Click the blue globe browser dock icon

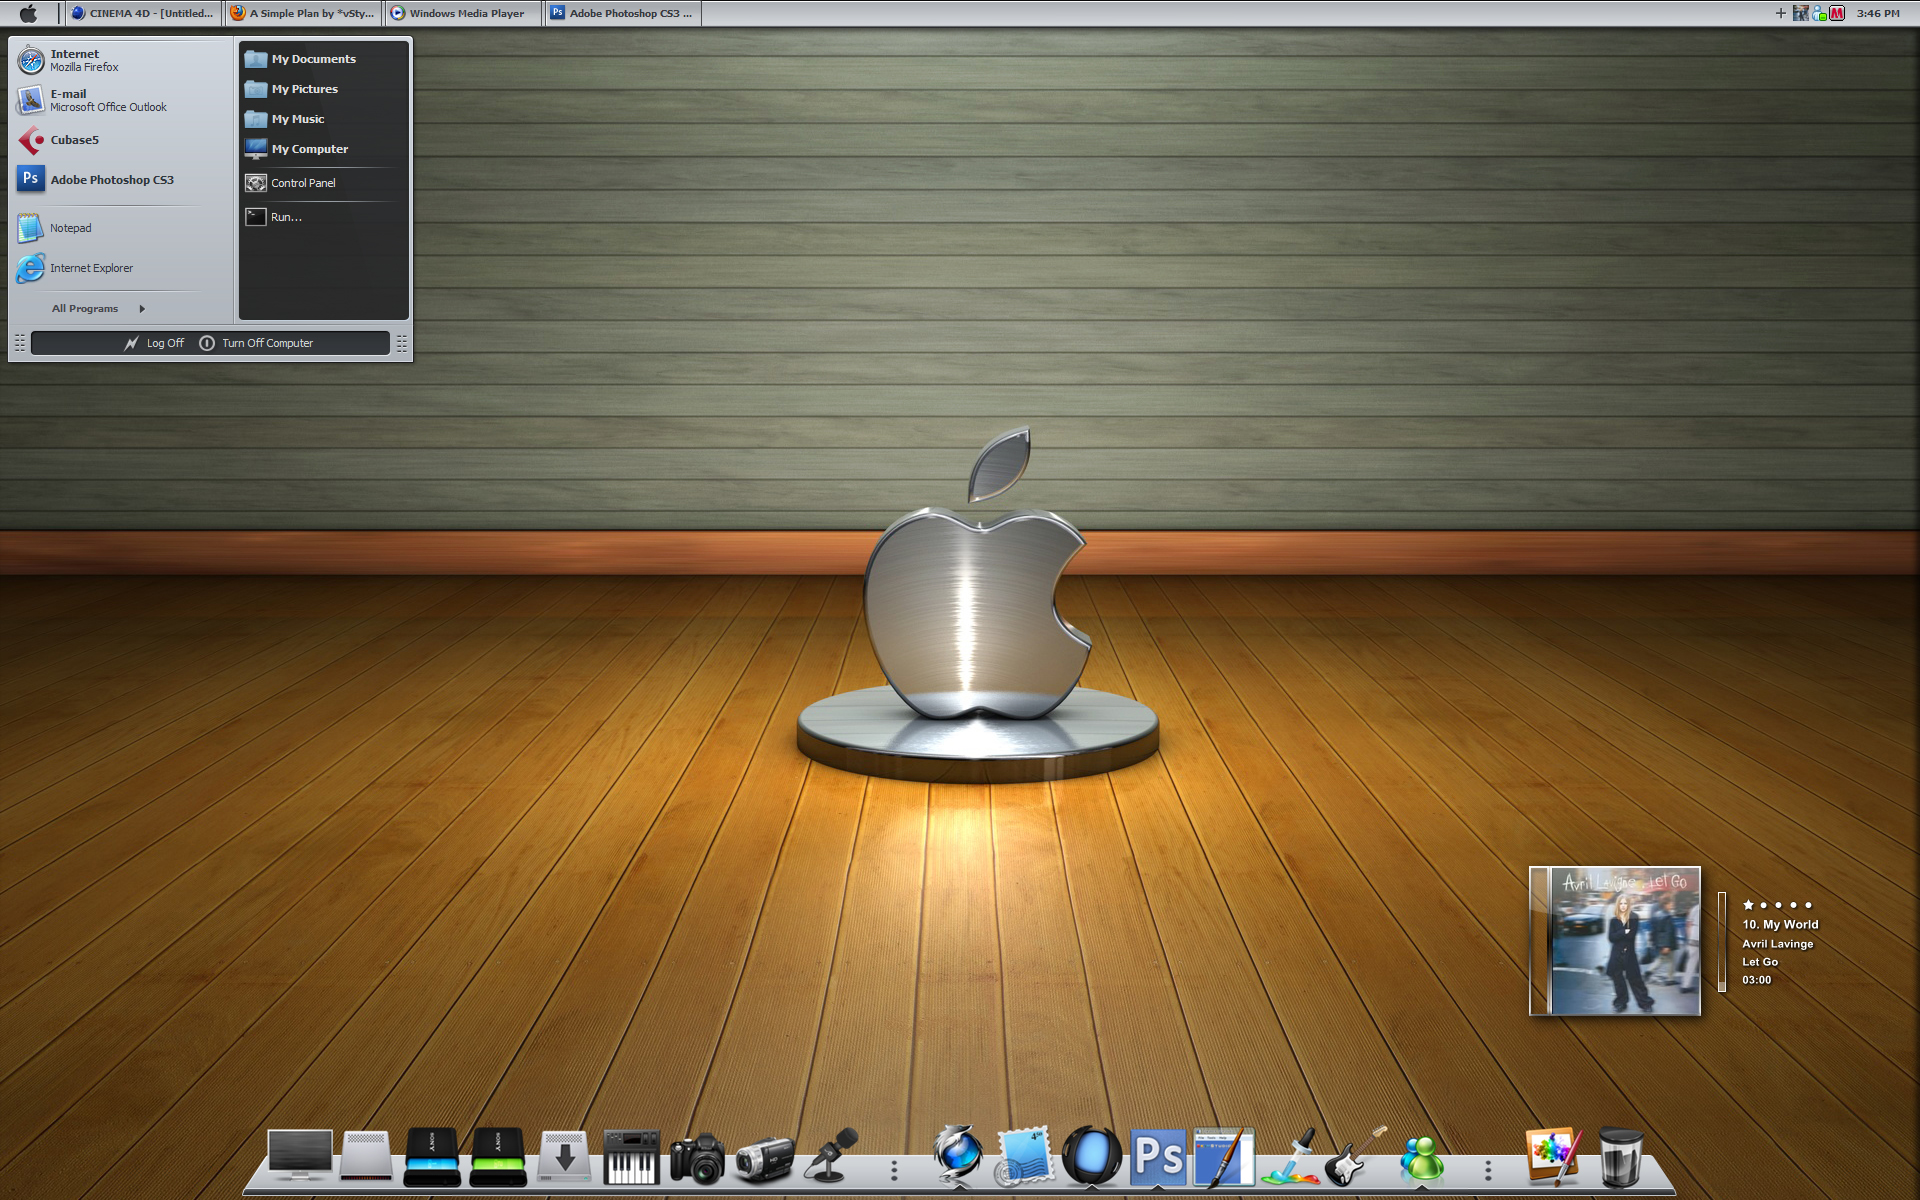[x=958, y=1156]
